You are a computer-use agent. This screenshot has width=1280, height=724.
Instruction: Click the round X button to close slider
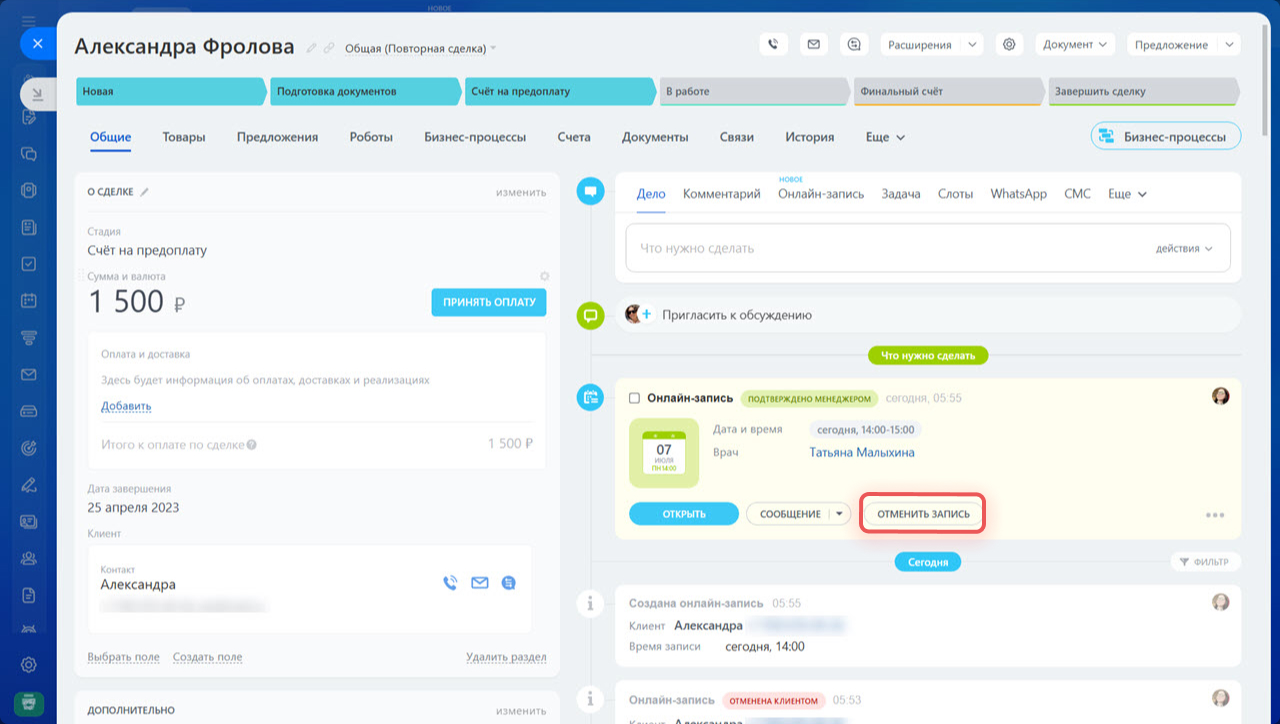[x=37, y=44]
